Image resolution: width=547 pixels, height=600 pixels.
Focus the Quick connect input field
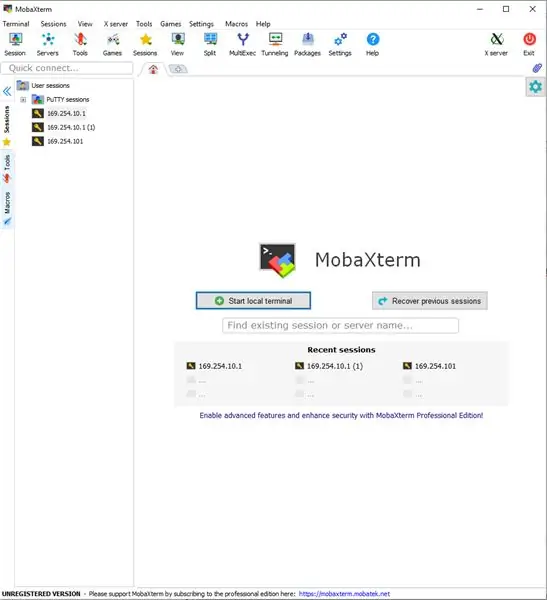[x=67, y=68]
